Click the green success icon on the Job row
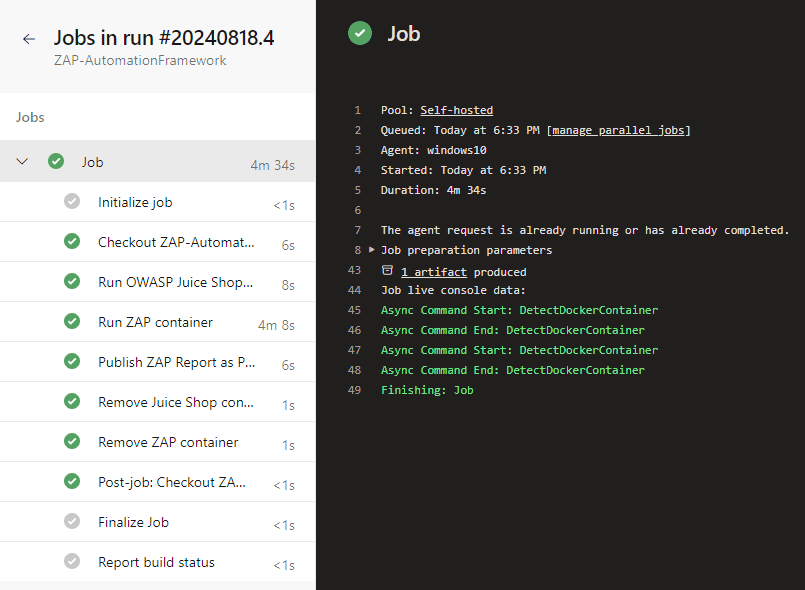Image resolution: width=805 pixels, height=590 pixels. (x=56, y=161)
